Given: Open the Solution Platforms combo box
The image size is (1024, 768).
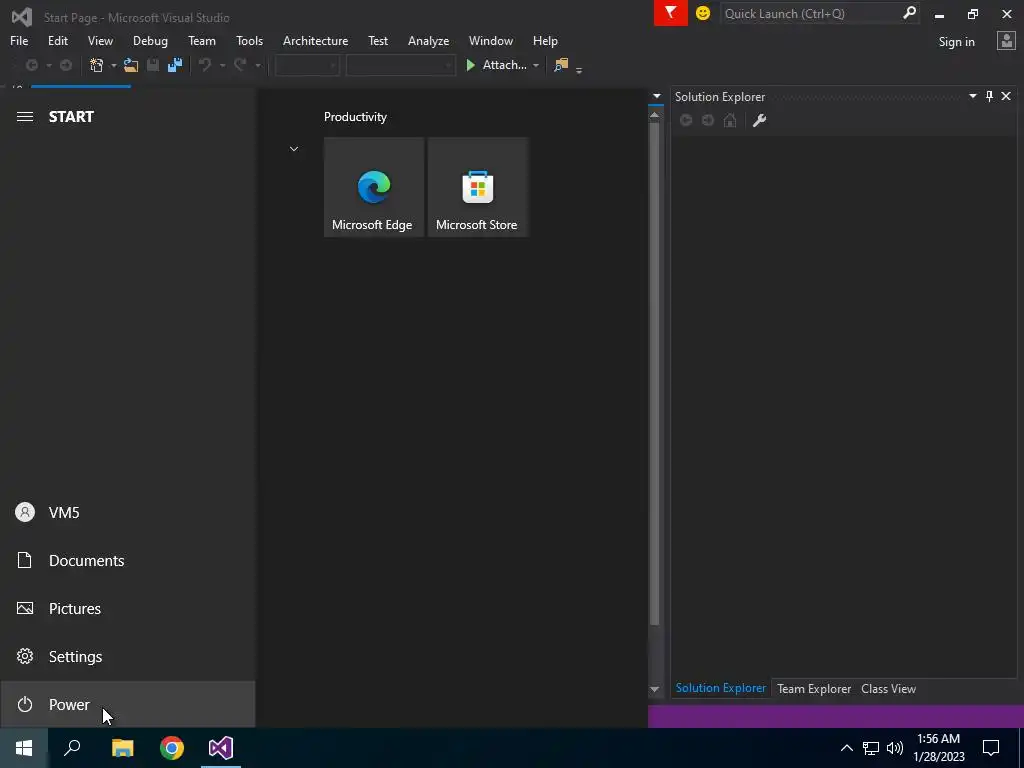Looking at the screenshot, I should (x=400, y=65).
